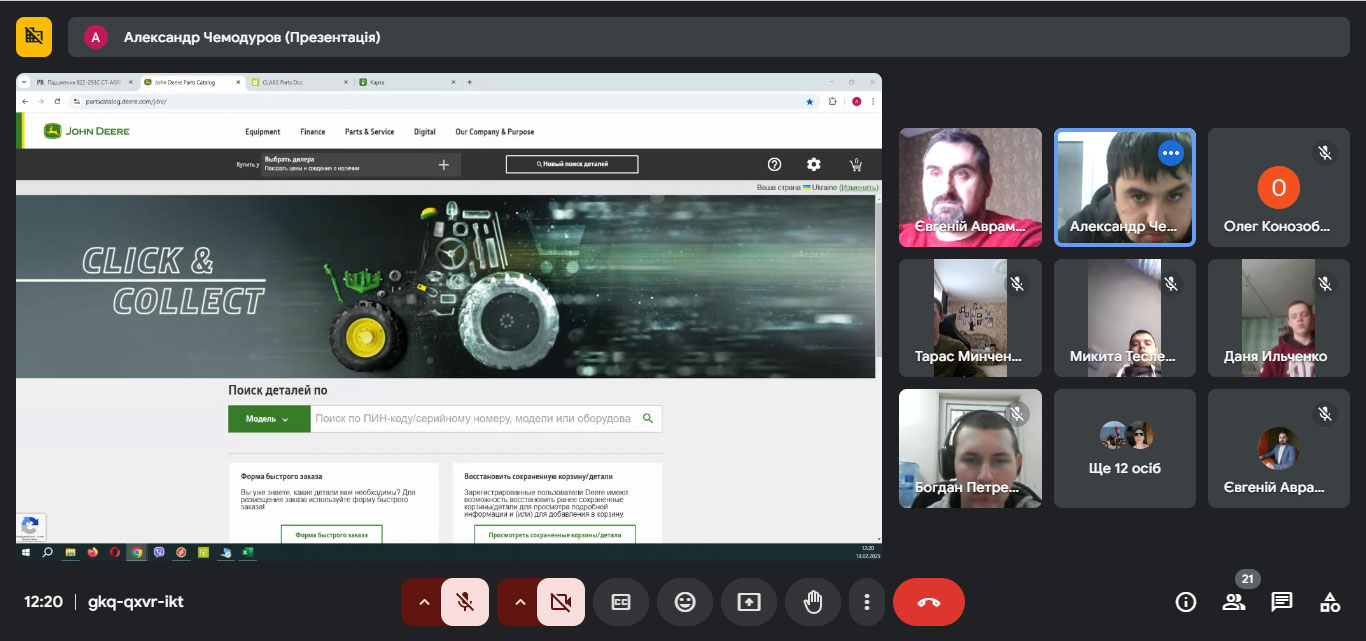Screen dimensions: 1366x641
Task: Open more options three-dot menu in call bar
Action: click(x=867, y=602)
